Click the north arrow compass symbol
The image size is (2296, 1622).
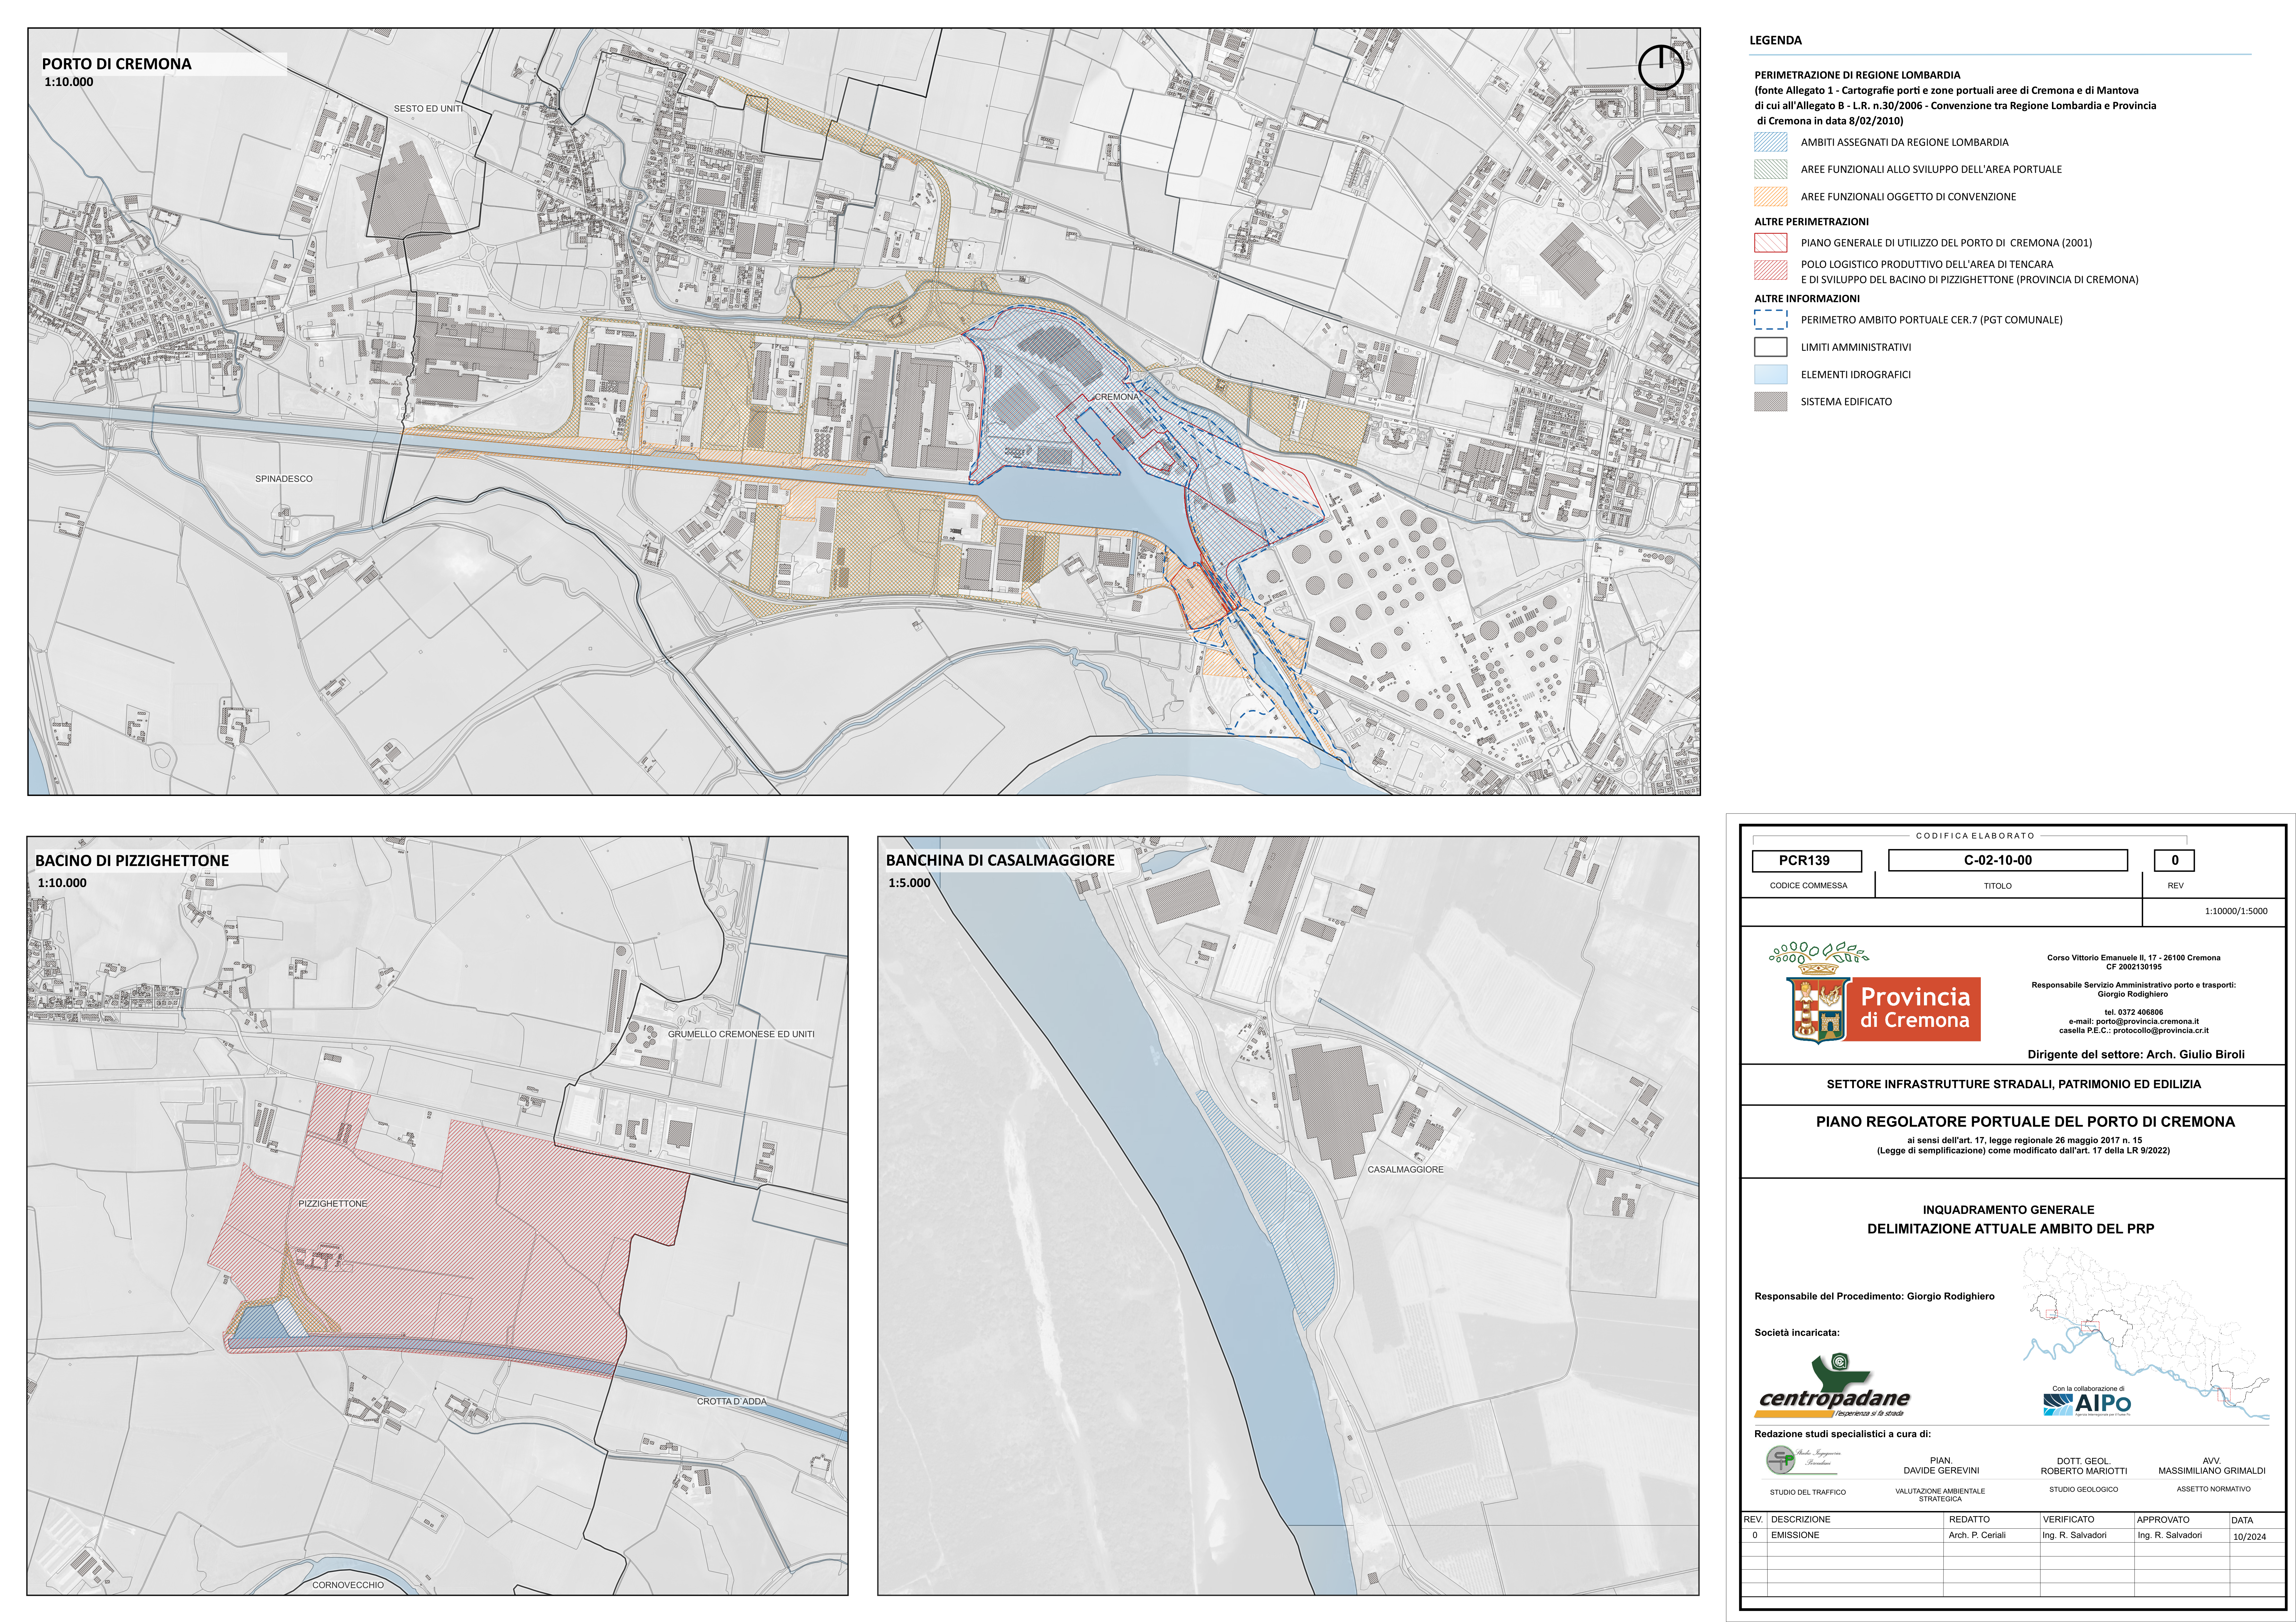pos(1661,68)
